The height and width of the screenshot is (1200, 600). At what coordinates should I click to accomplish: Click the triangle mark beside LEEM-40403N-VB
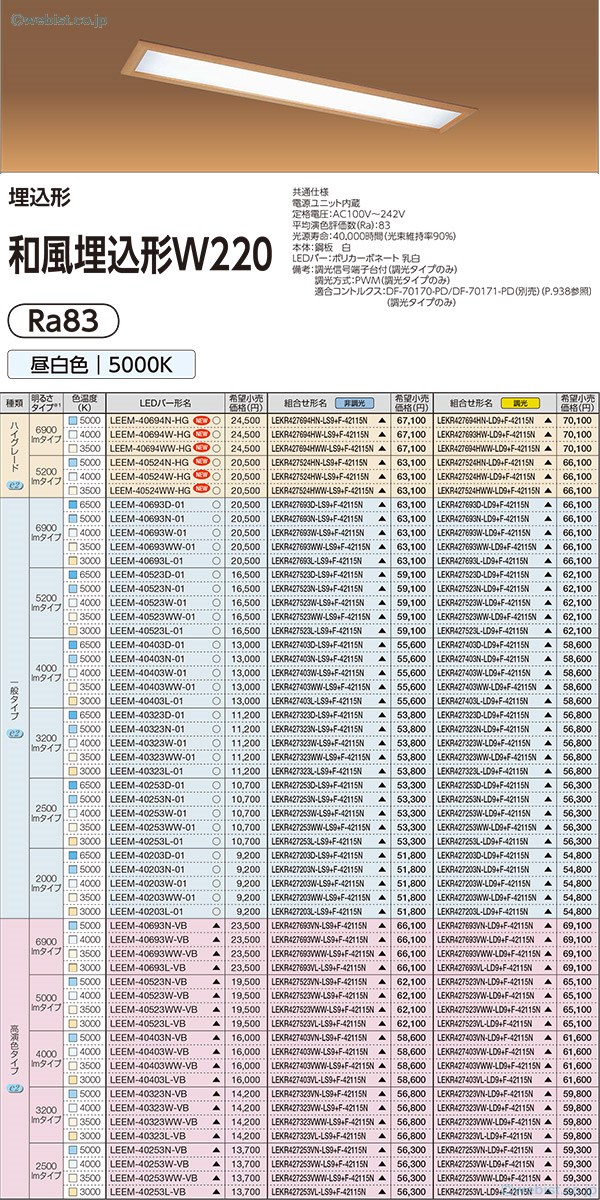215,1038
